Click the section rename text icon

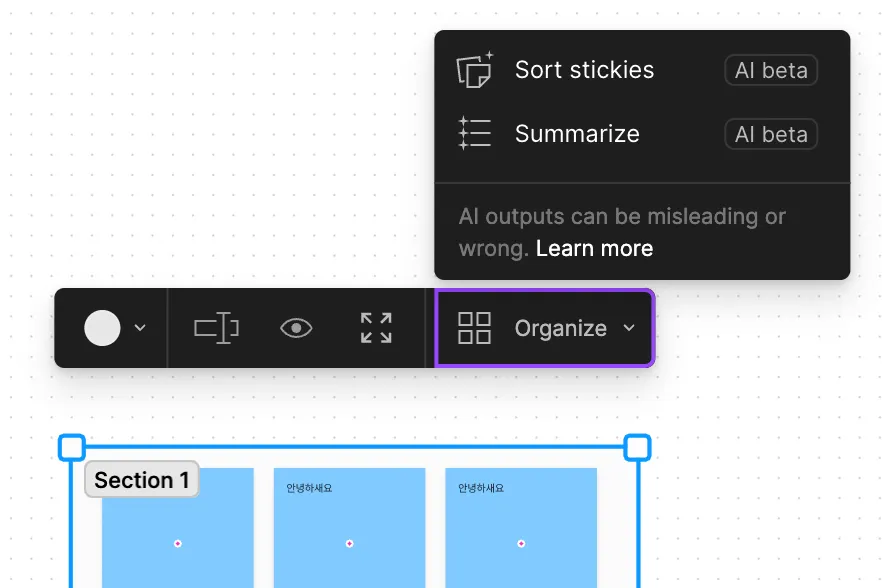216,328
